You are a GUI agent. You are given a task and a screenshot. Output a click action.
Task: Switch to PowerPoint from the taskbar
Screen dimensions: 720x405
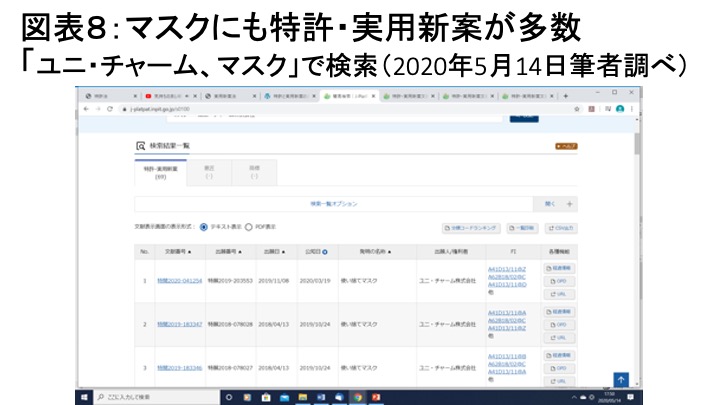376,397
